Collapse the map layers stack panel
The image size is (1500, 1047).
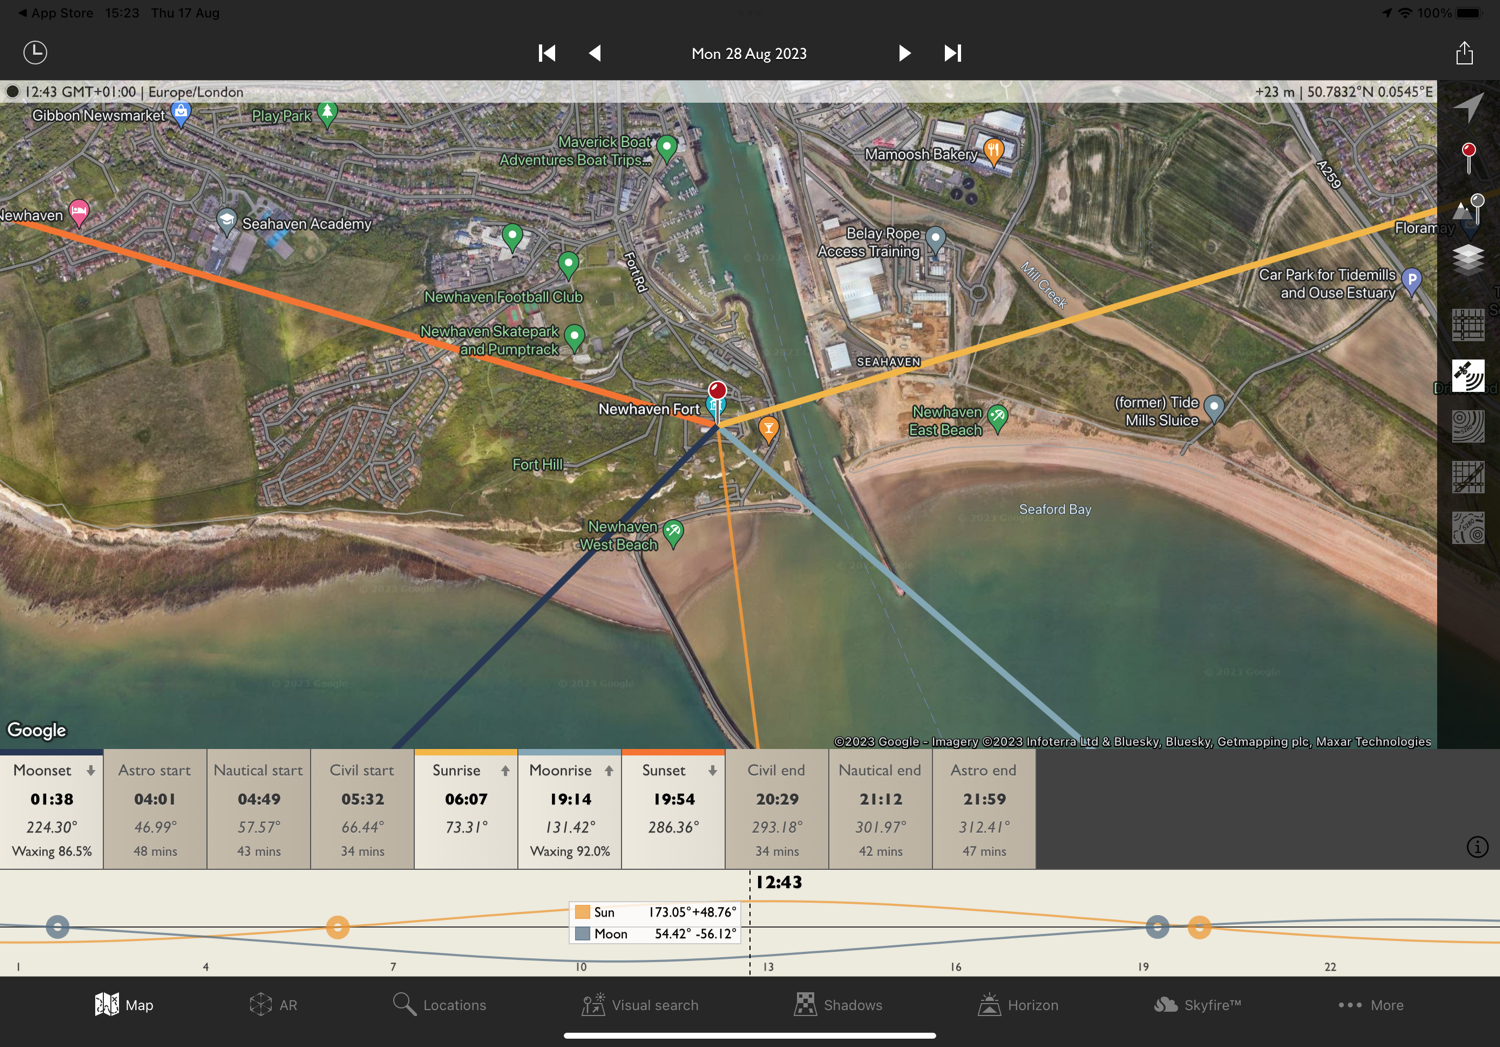(1468, 260)
